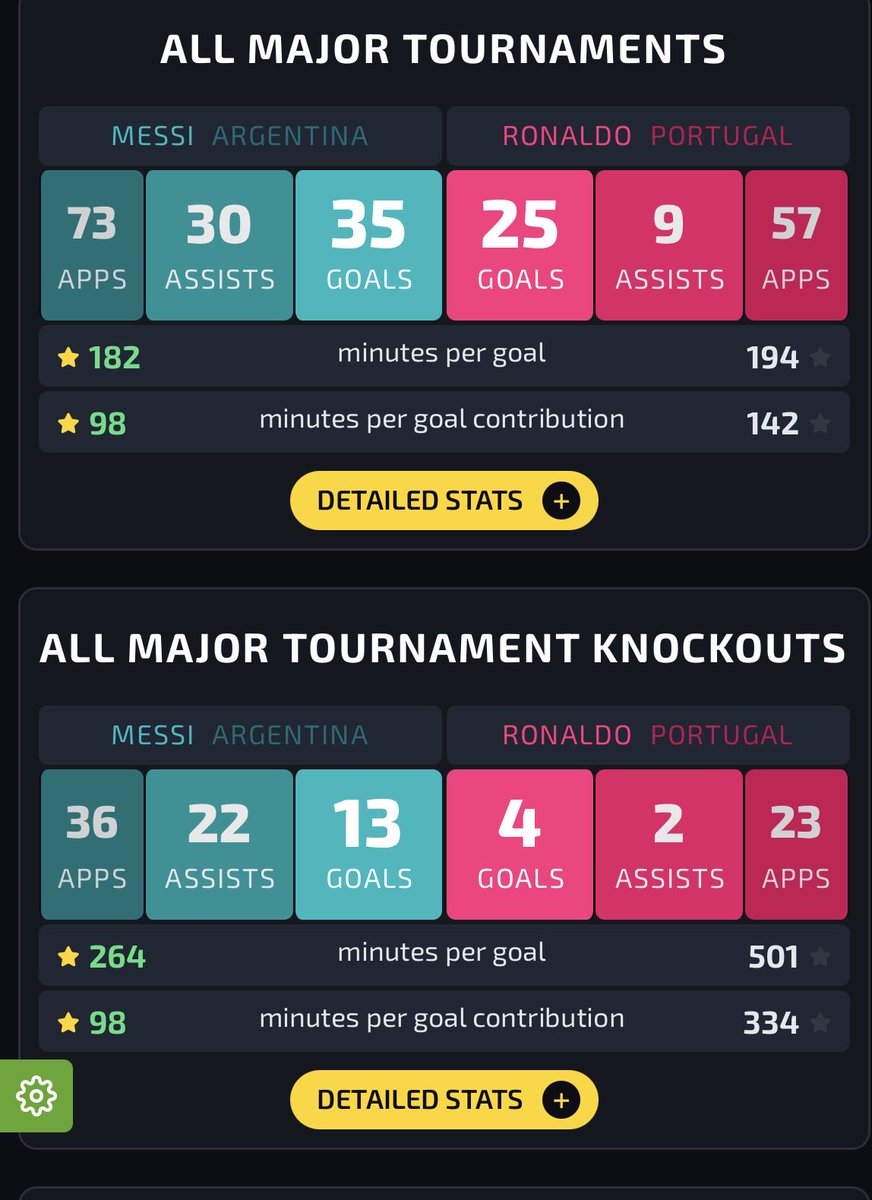The image size is (872, 1200).
Task: Select Ronaldo Portugal header in All Major Tournaments
Action: coord(648,136)
